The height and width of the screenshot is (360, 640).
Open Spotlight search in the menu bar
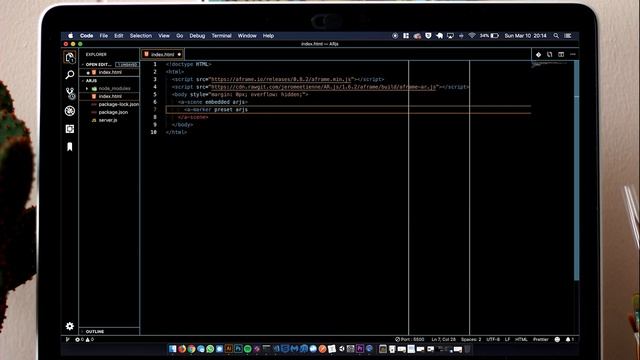(556, 36)
